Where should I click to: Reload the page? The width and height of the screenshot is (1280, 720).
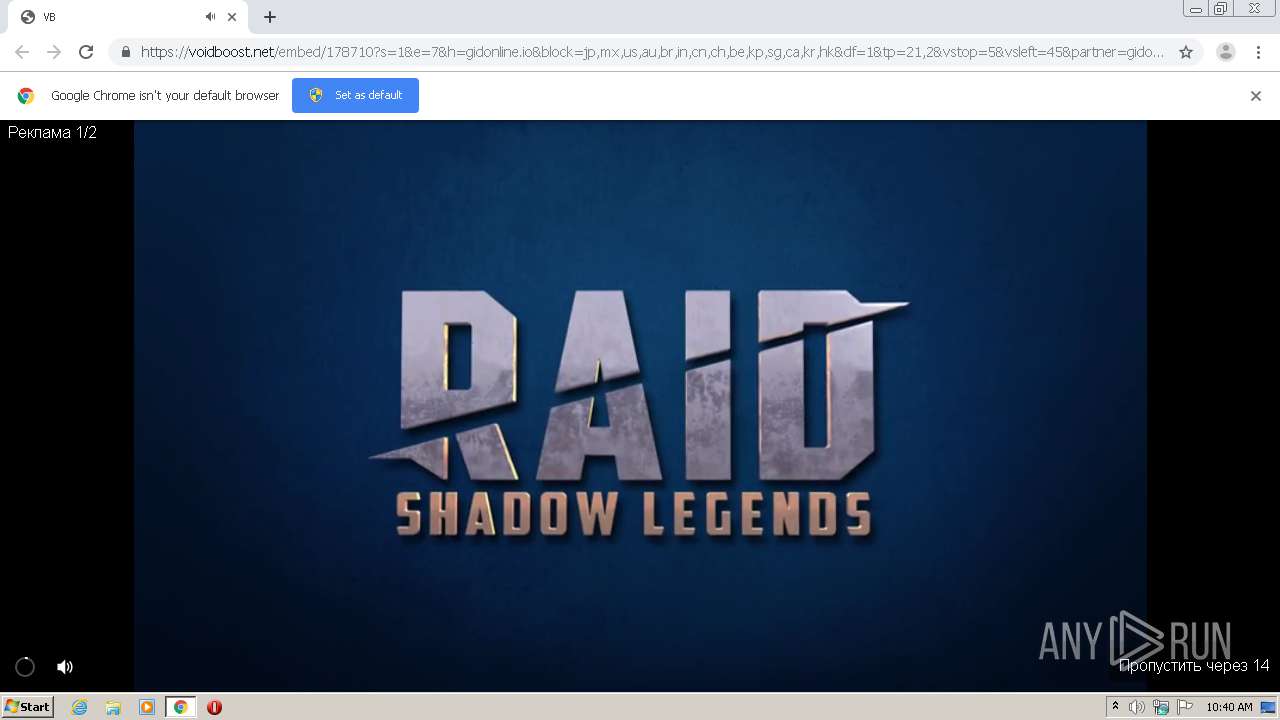(86, 52)
